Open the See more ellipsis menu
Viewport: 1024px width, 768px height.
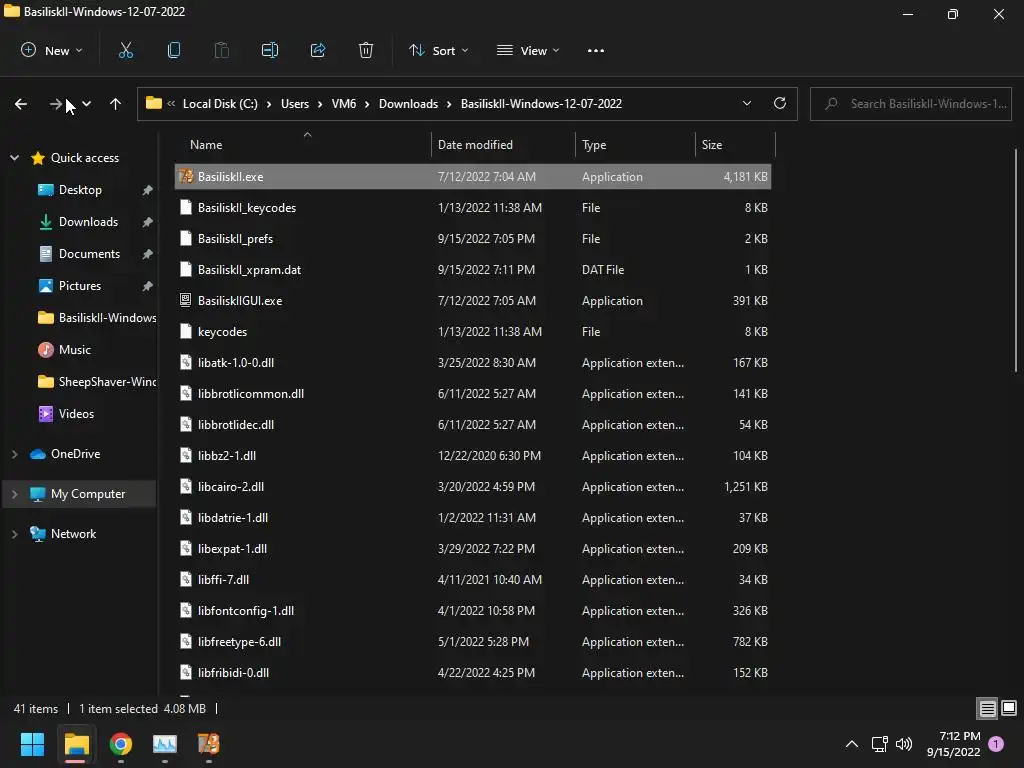tap(596, 50)
